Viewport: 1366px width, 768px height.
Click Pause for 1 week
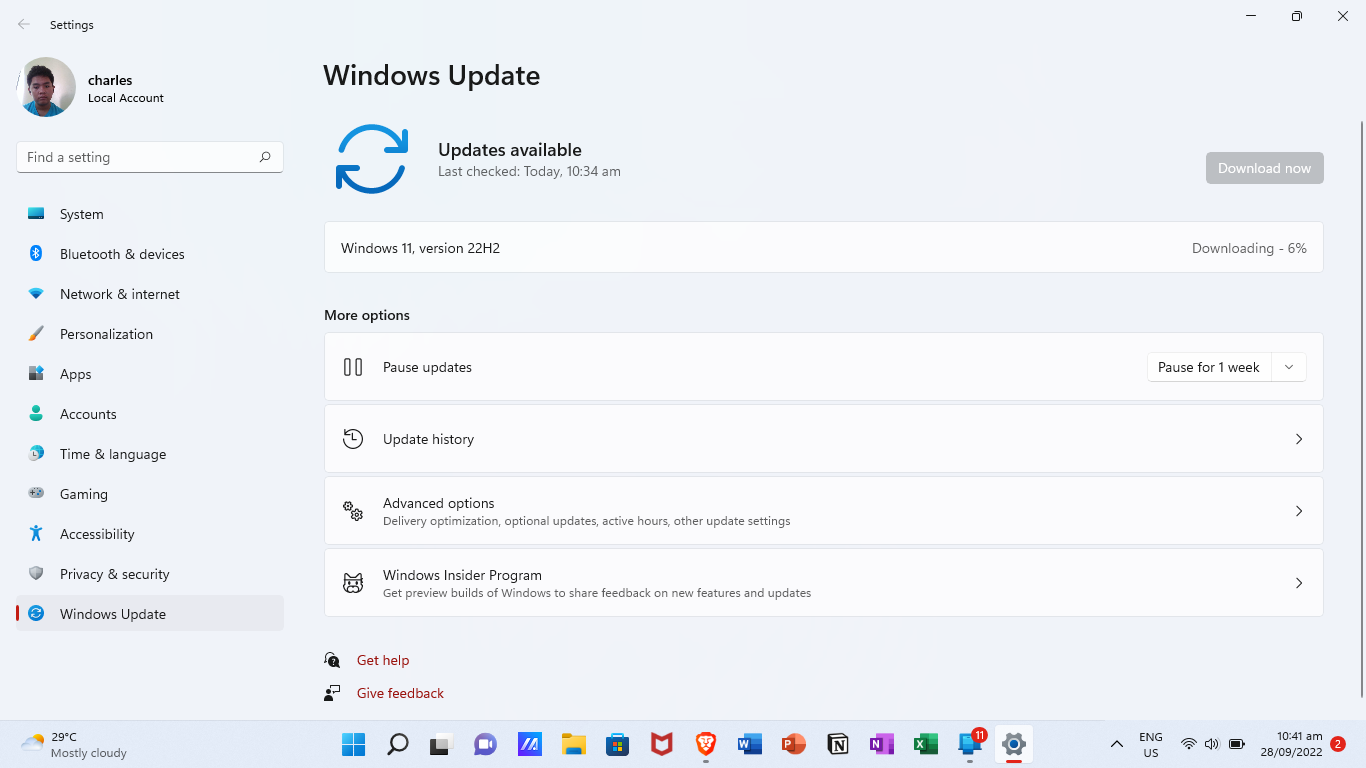coord(1209,367)
